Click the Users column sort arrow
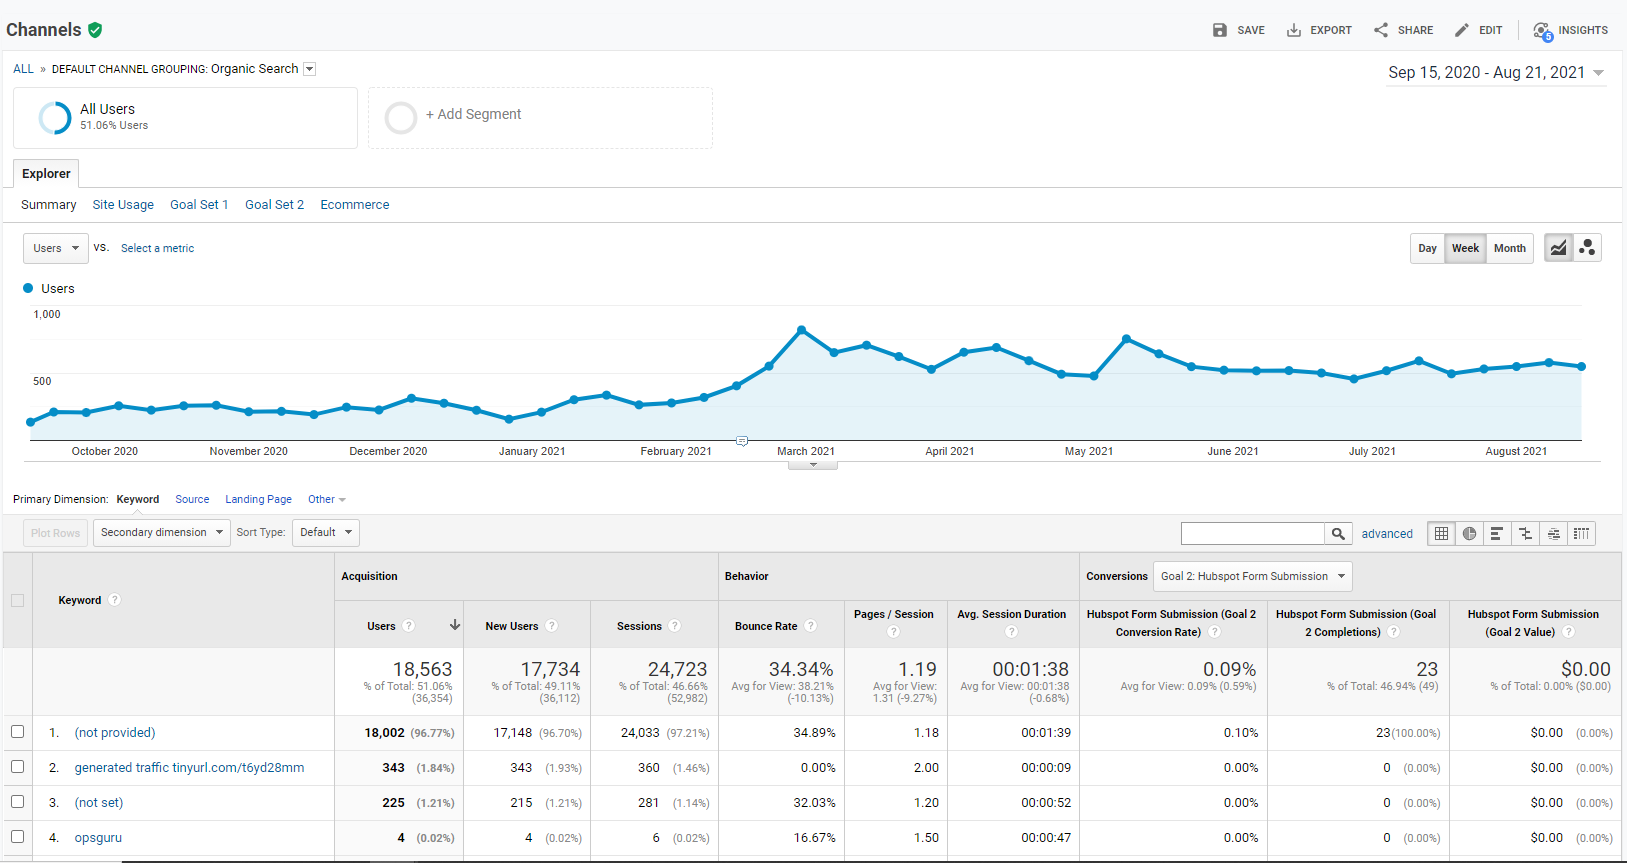The height and width of the screenshot is (863, 1627). pos(455,625)
